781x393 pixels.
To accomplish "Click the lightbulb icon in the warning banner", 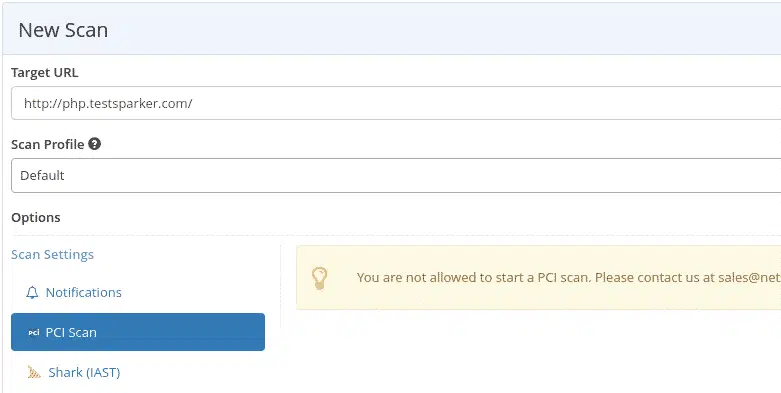I will (319, 278).
